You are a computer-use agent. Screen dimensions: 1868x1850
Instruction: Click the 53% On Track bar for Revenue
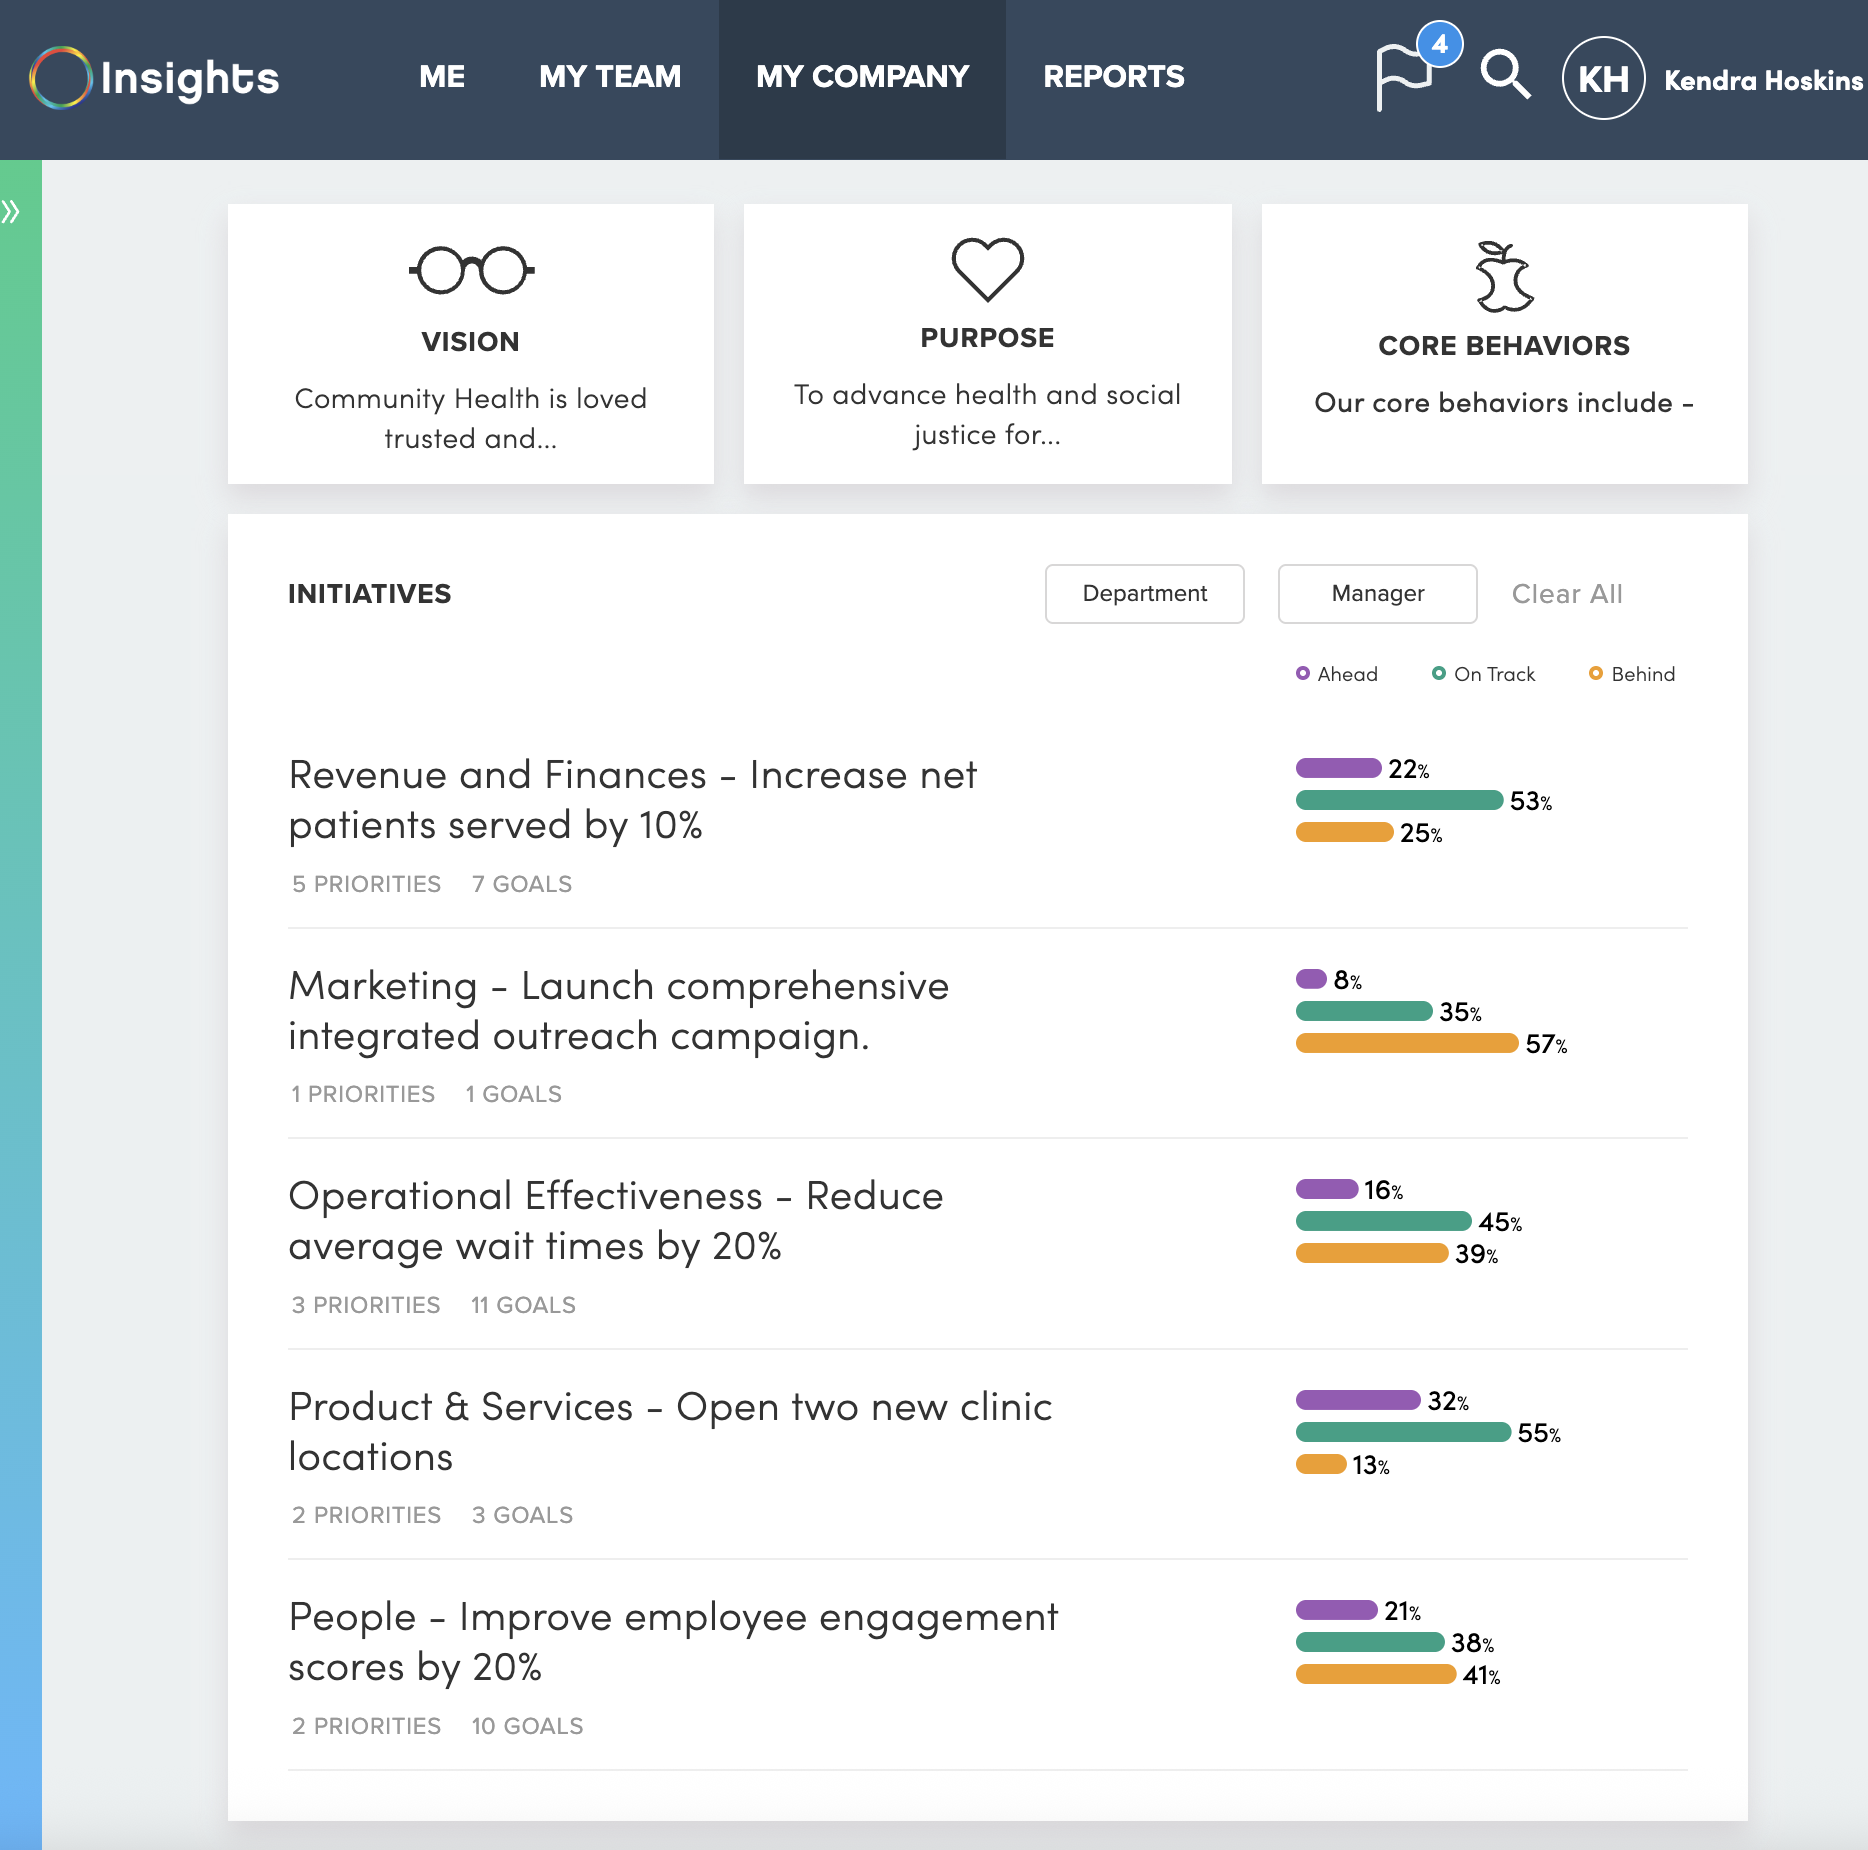(1398, 800)
